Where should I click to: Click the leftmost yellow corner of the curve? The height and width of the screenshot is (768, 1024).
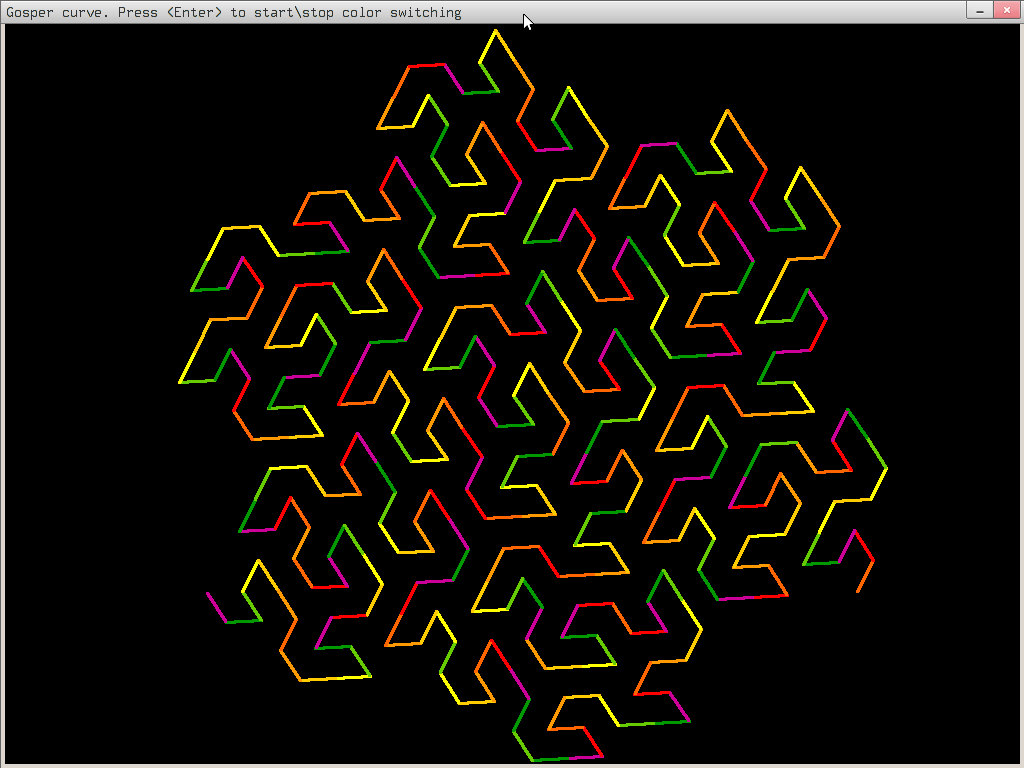click(181, 381)
